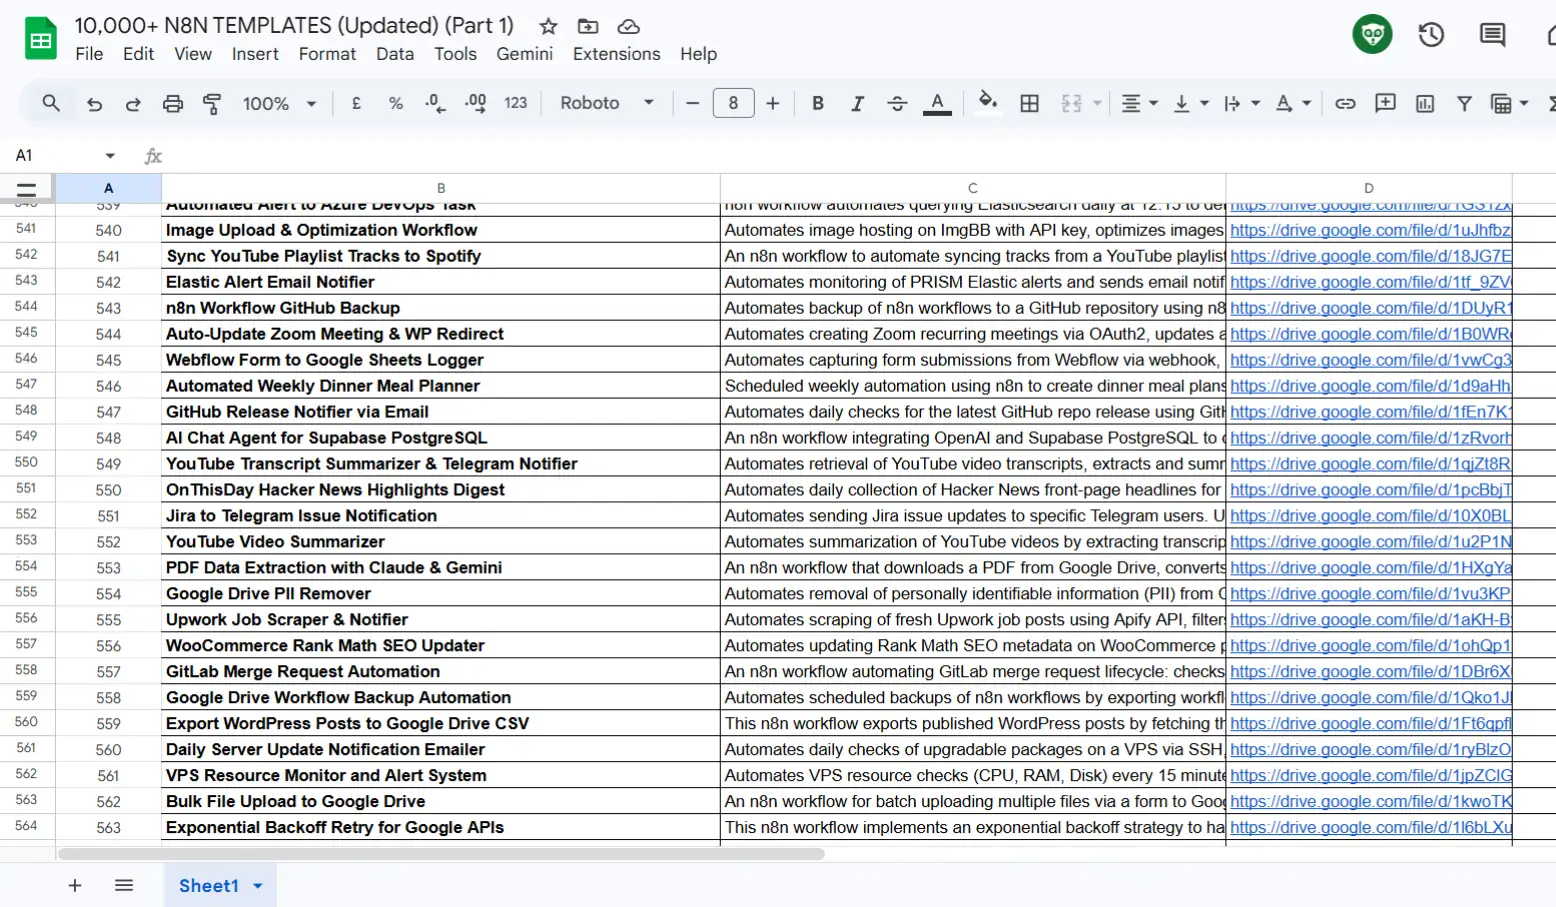Click the Create a filter icon
Image resolution: width=1556 pixels, height=907 pixels.
coord(1464,103)
